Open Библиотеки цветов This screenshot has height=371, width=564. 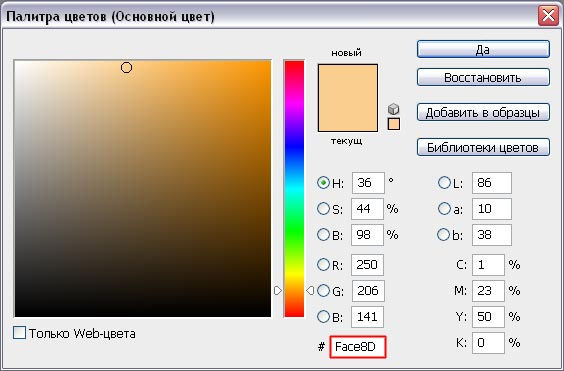point(483,147)
